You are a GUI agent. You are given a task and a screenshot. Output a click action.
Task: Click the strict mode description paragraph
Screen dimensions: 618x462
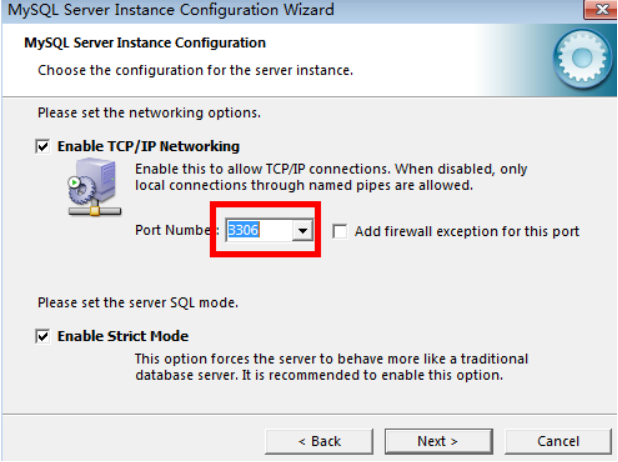point(330,367)
